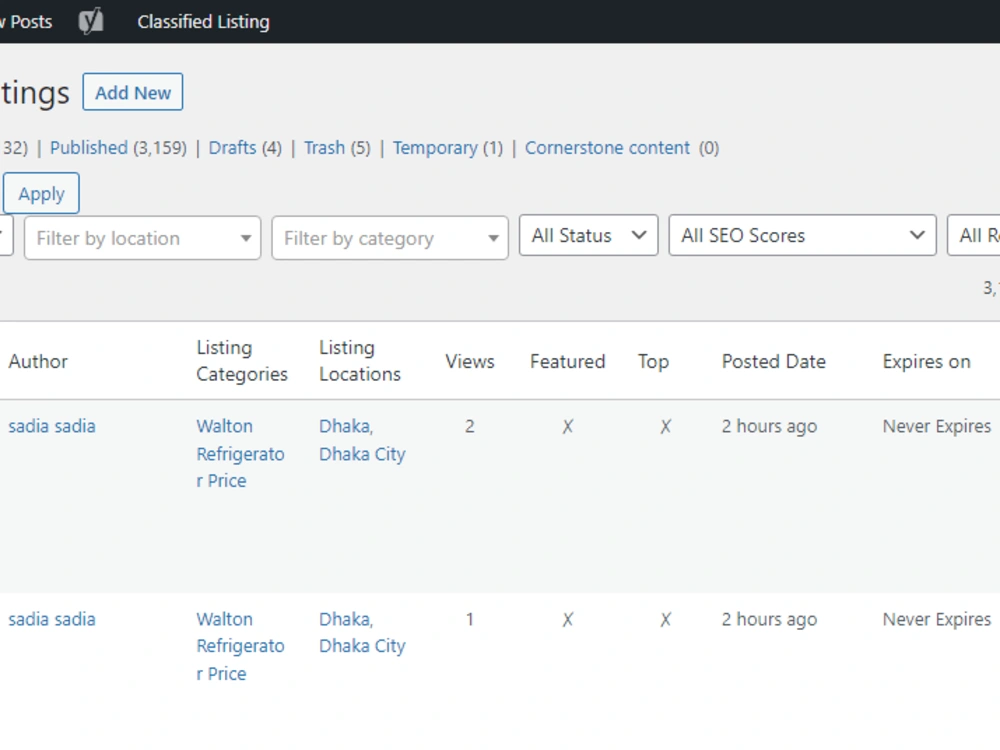Open the All SEO Scores dropdown
This screenshot has height=750, width=1000.
[x=802, y=235]
